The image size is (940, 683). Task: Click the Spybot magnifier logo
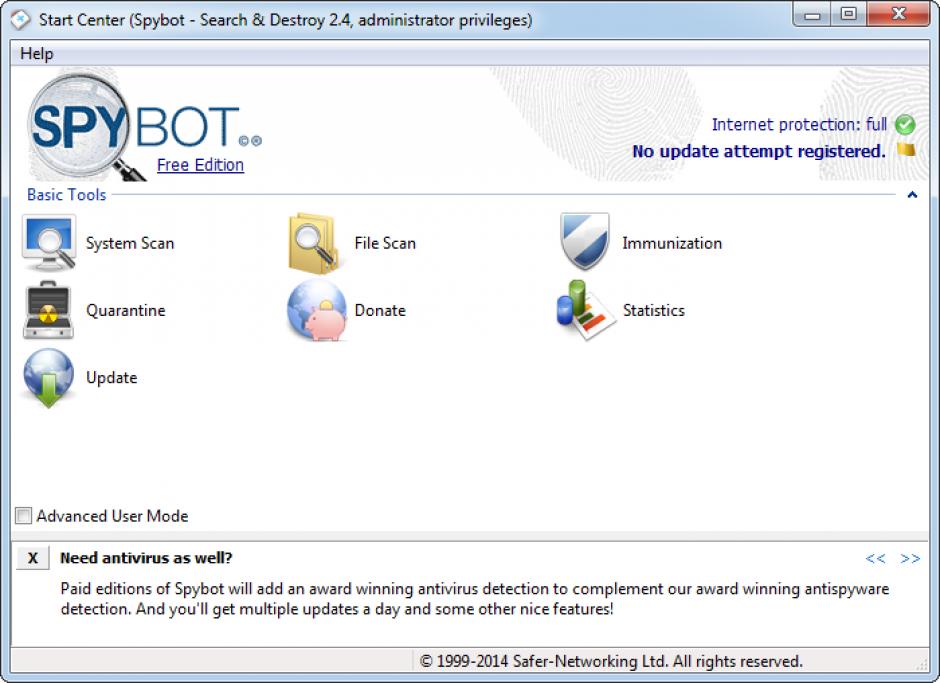click(85, 125)
